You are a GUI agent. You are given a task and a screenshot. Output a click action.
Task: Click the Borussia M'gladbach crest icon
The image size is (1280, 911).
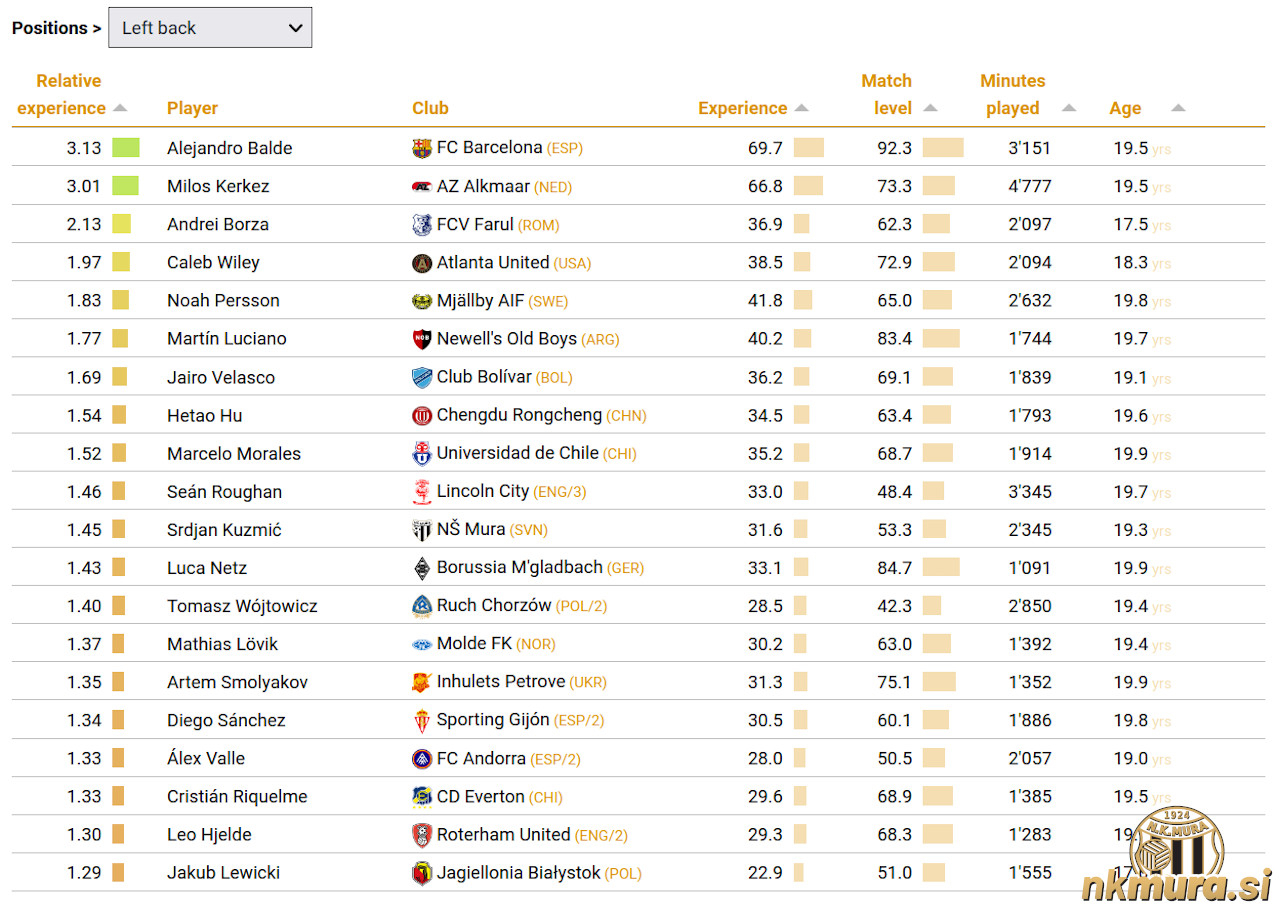(x=422, y=568)
